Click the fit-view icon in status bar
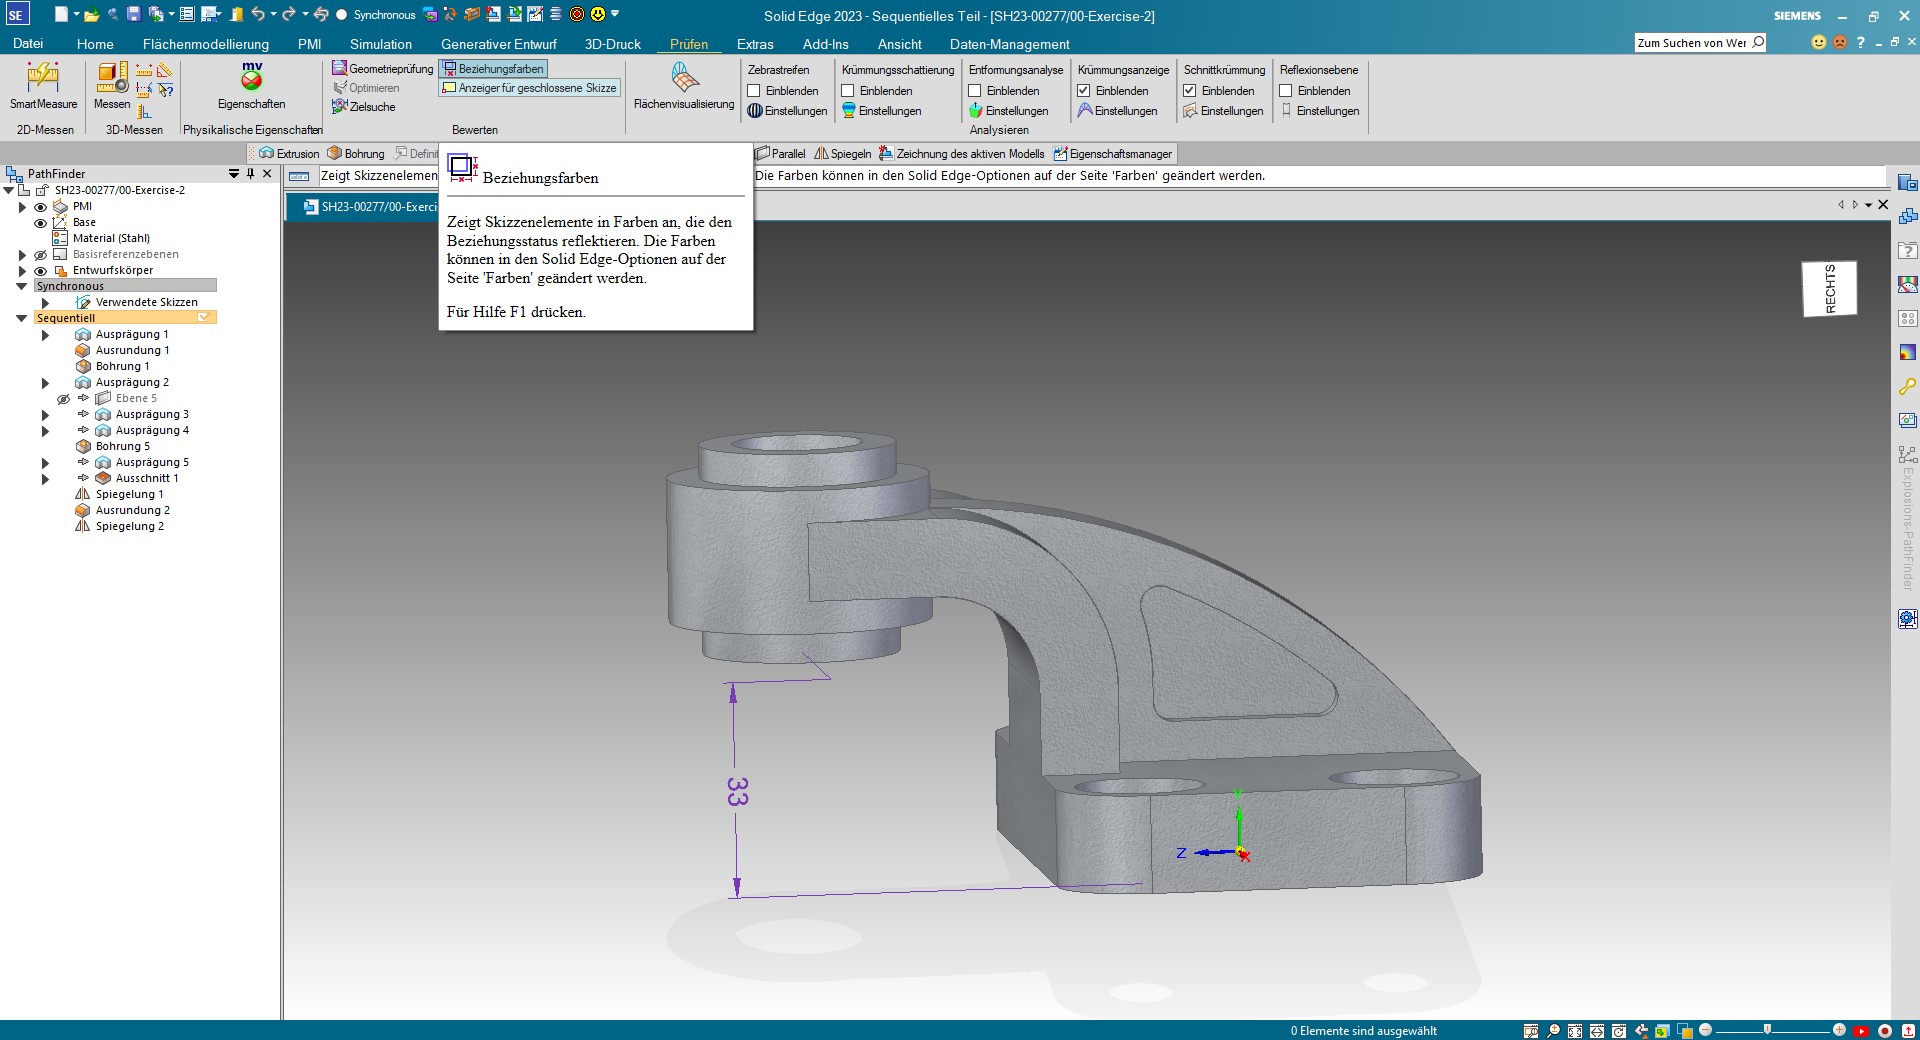The image size is (1920, 1040). [x=1575, y=1031]
